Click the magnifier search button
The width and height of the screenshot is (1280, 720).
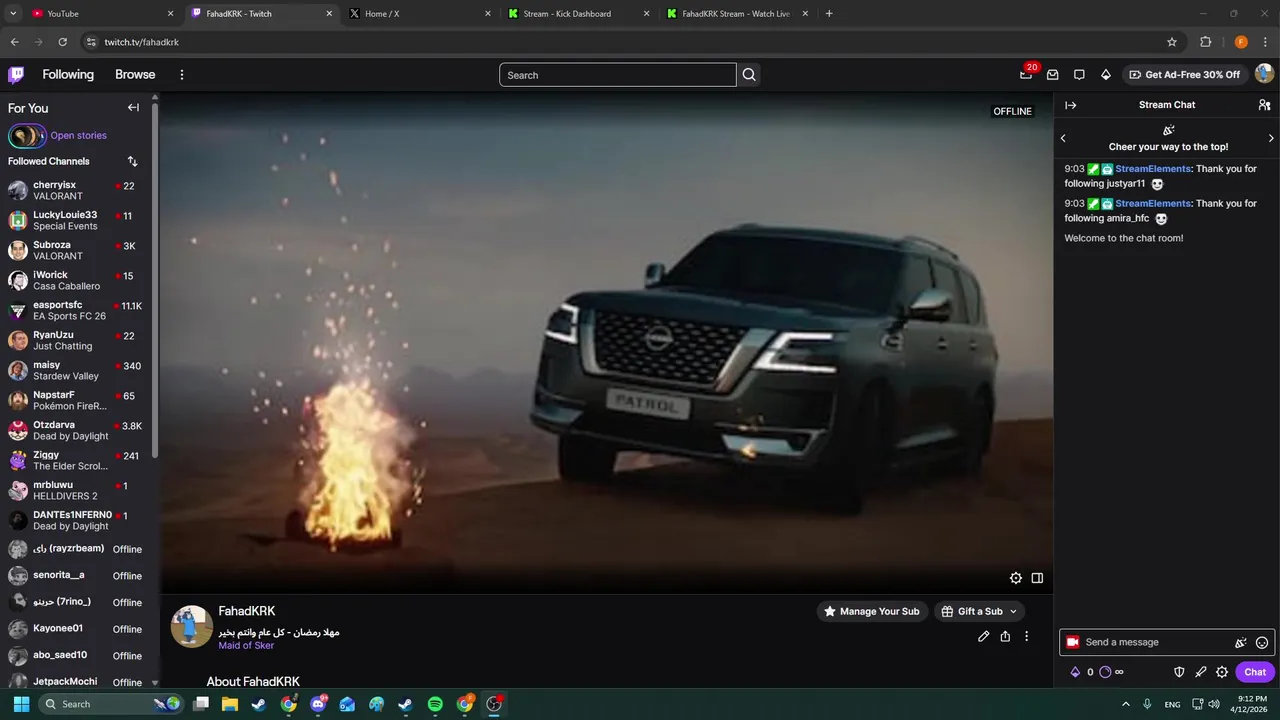[749, 75]
